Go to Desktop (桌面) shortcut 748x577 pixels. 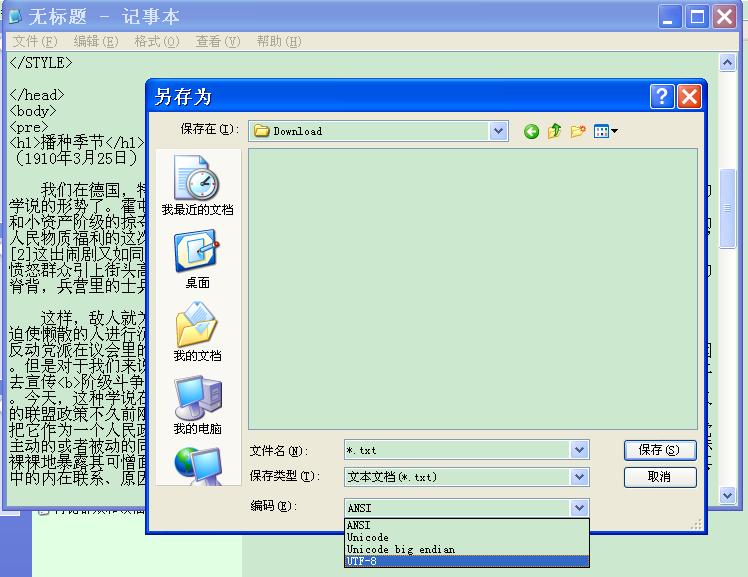coord(197,260)
